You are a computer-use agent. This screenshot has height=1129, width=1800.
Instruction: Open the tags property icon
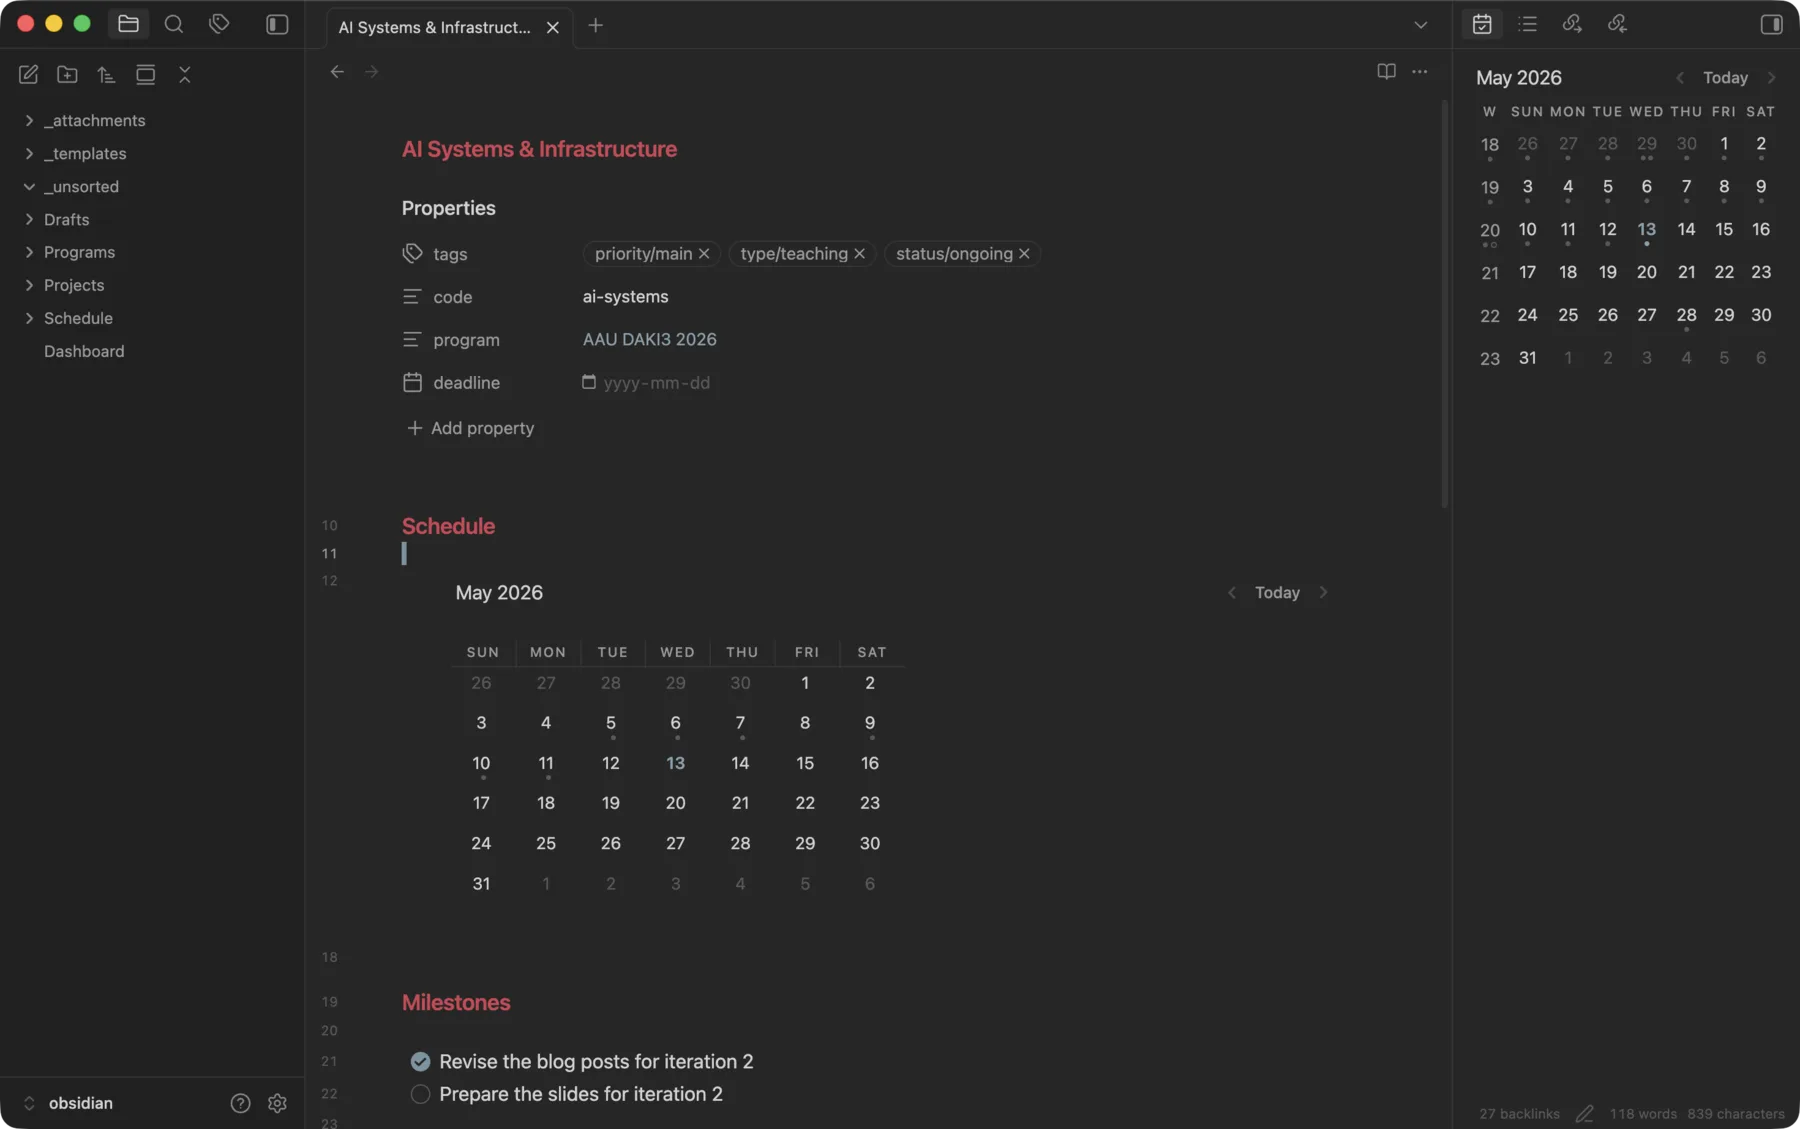412,254
